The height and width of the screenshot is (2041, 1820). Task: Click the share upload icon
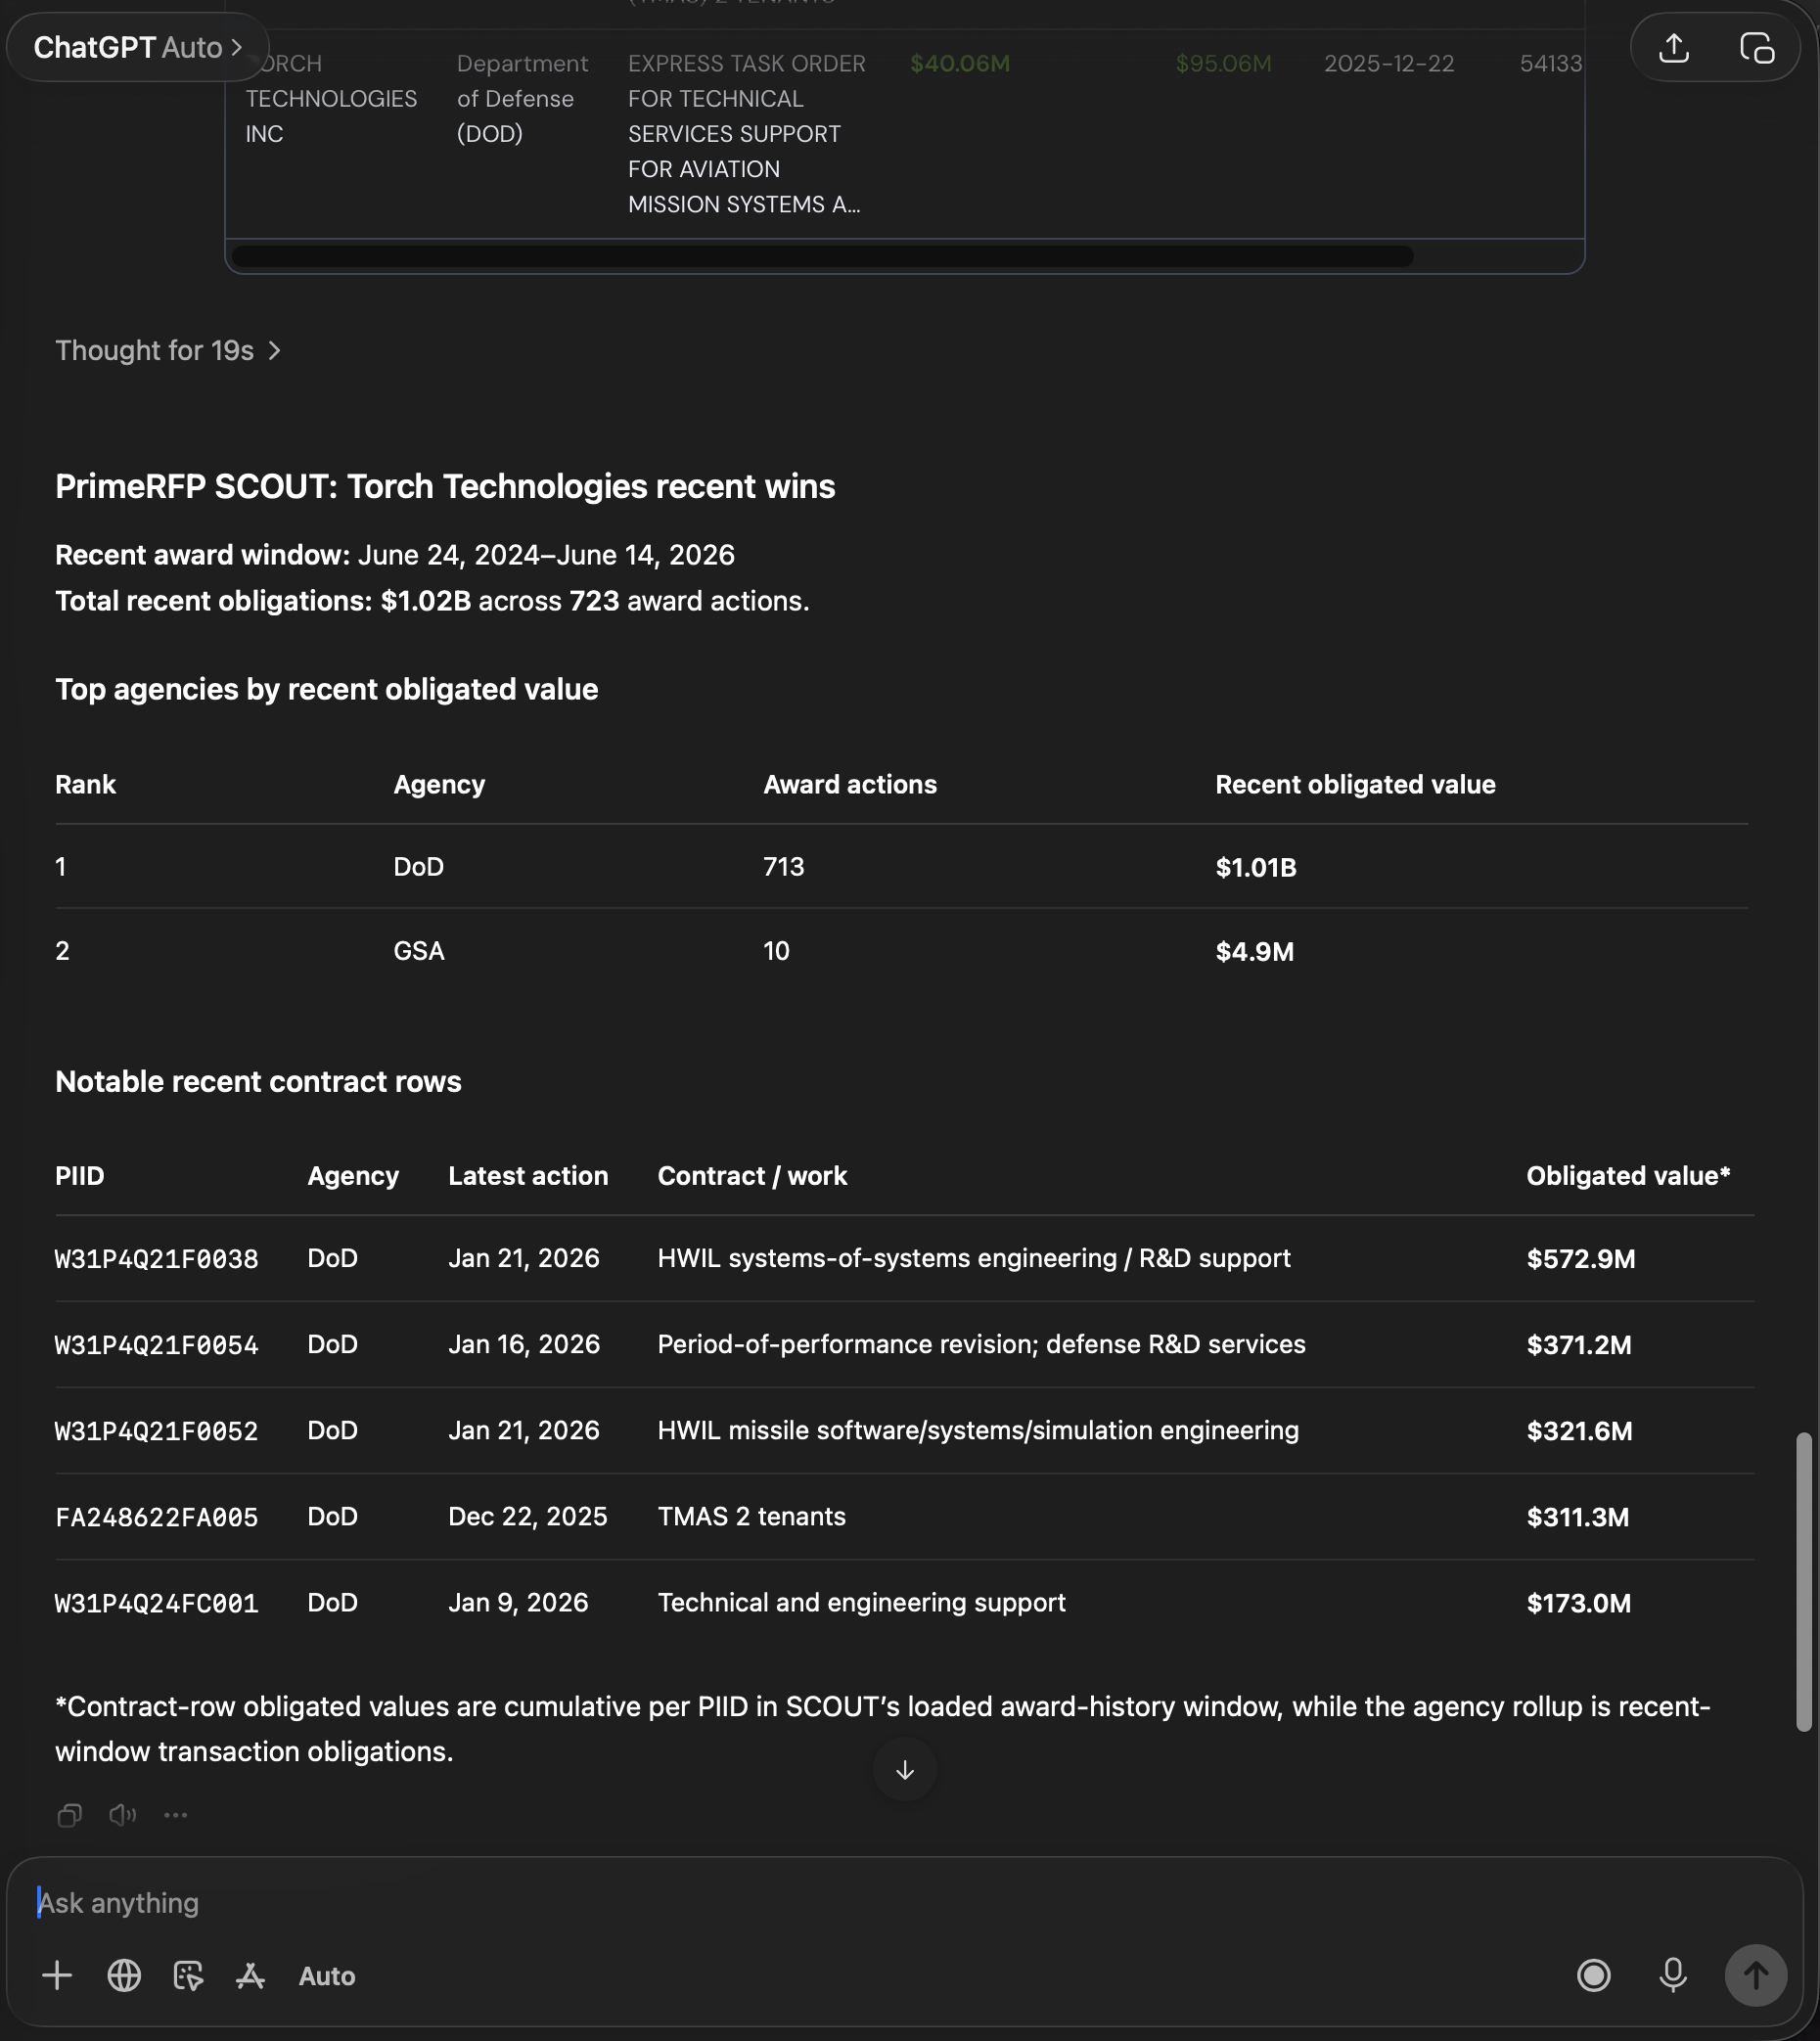(x=1674, y=47)
